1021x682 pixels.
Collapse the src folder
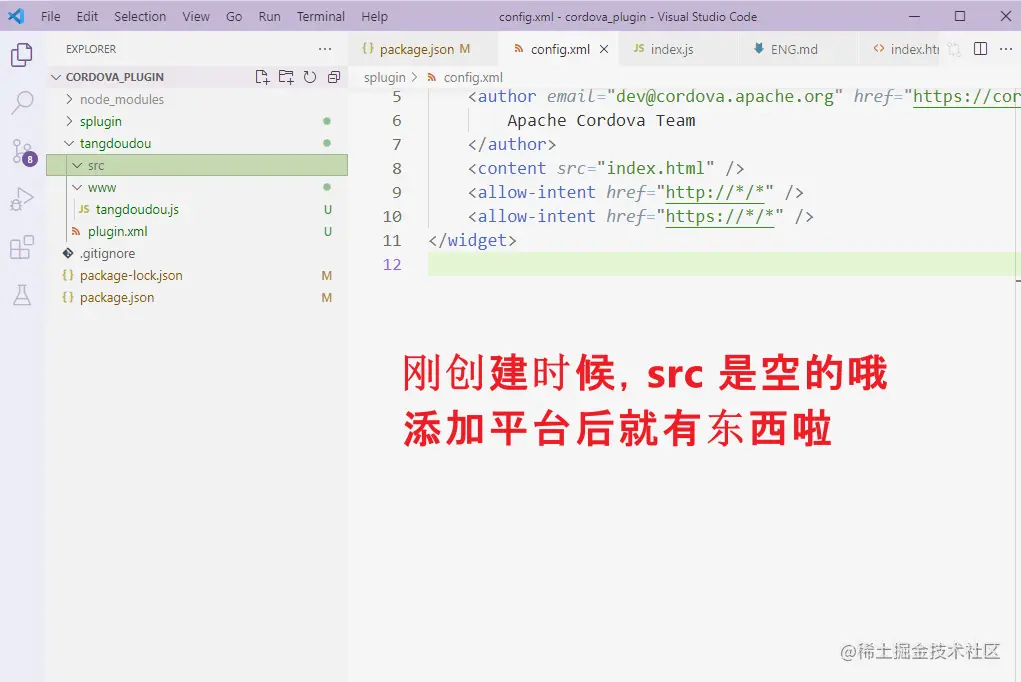pos(77,165)
